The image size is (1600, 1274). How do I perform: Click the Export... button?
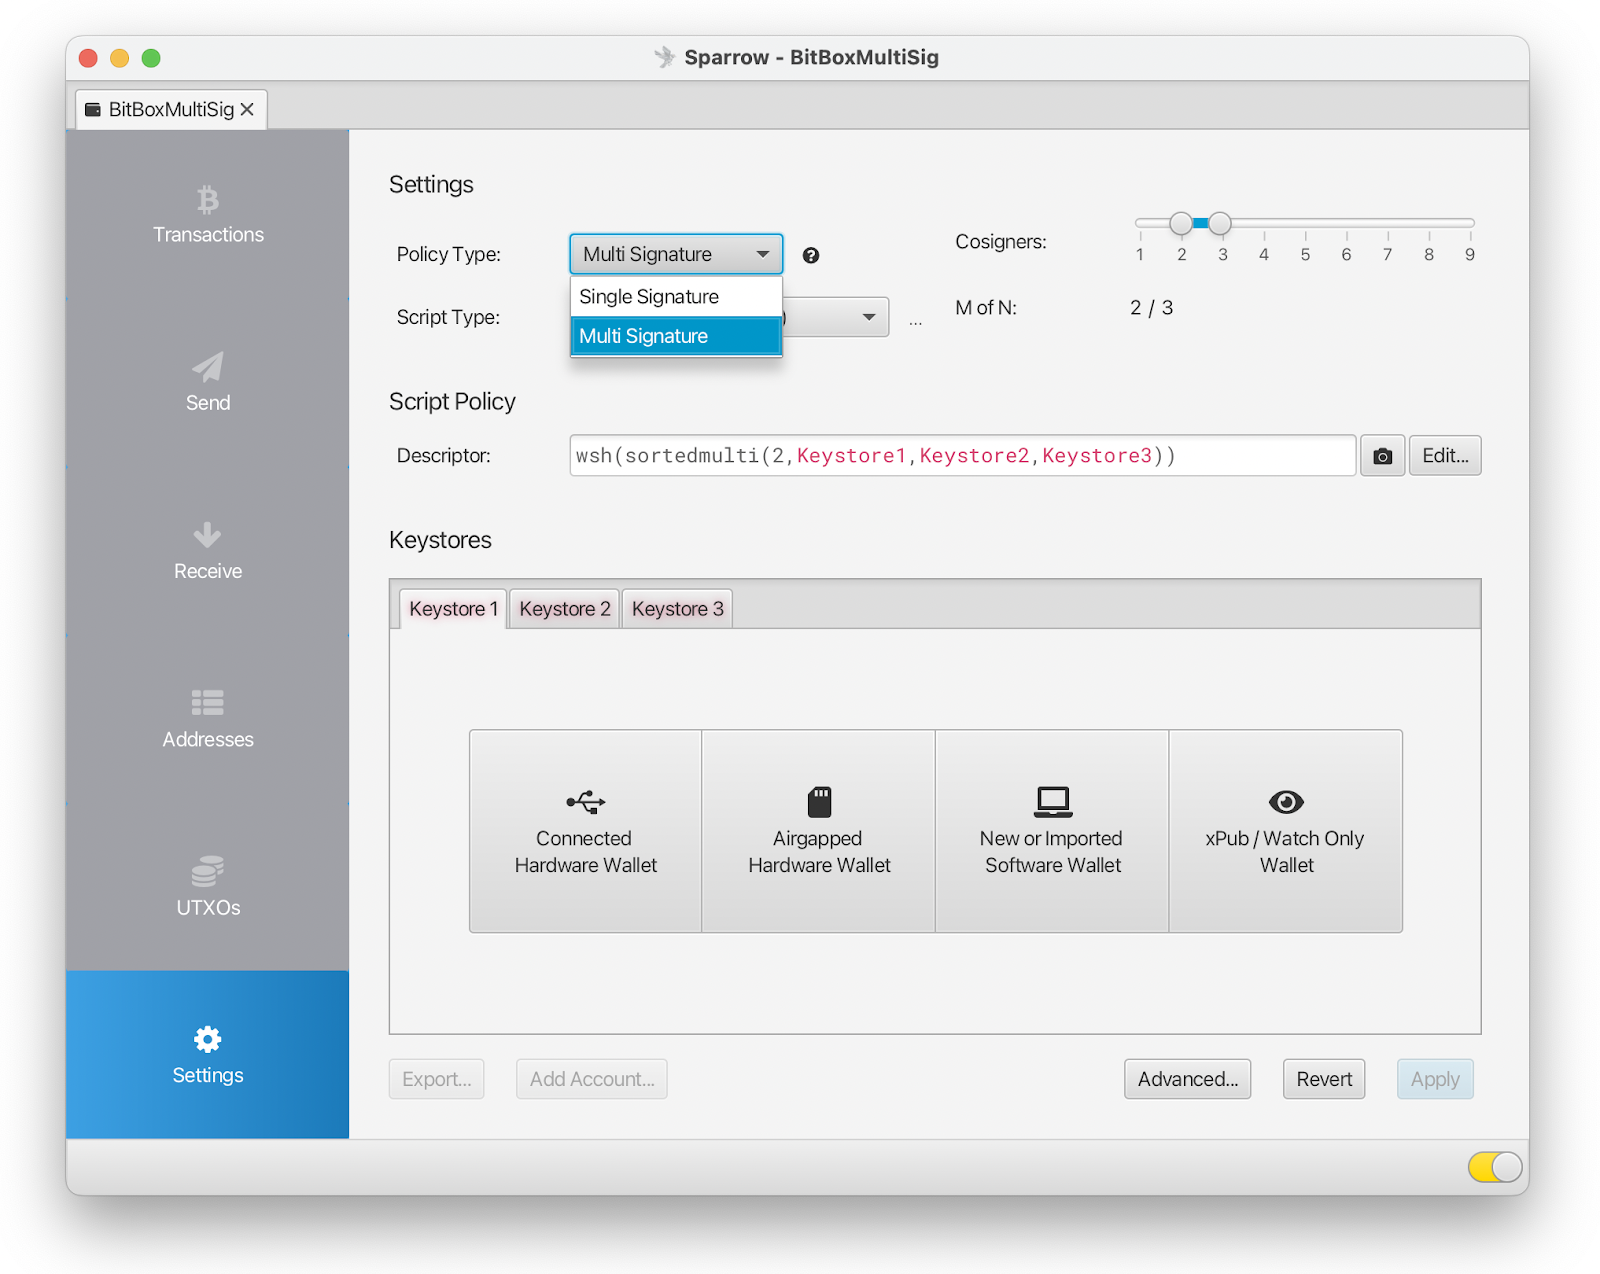coord(436,1079)
